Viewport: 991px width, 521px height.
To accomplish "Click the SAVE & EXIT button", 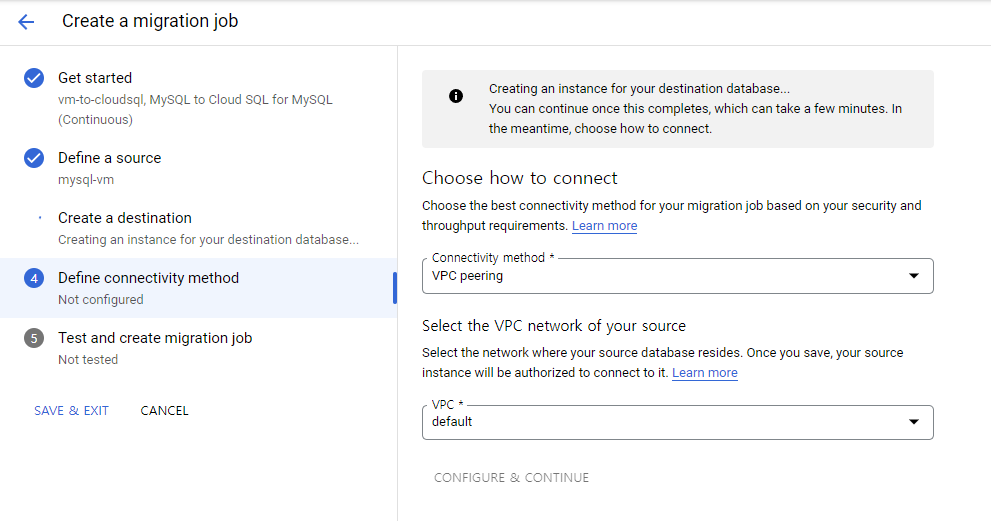I will (71, 411).
